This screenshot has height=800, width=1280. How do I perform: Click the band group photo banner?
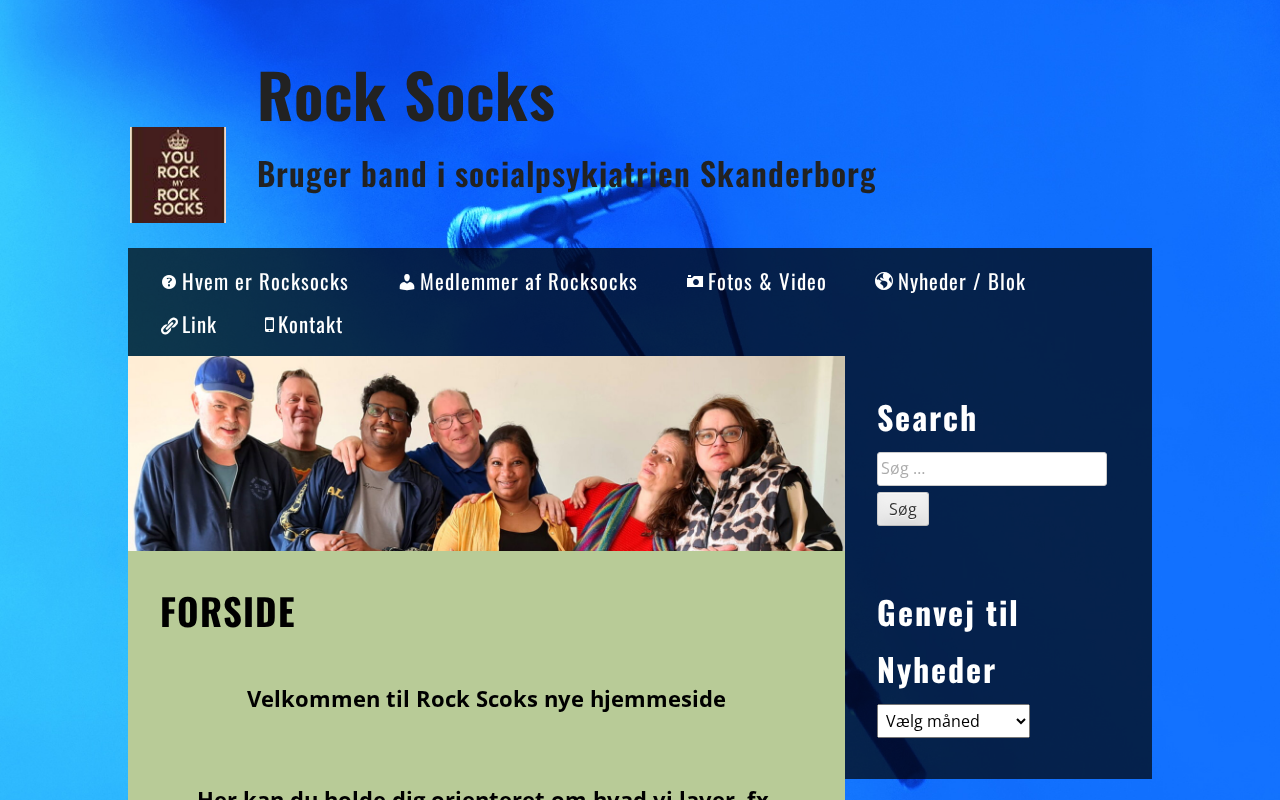[486, 453]
